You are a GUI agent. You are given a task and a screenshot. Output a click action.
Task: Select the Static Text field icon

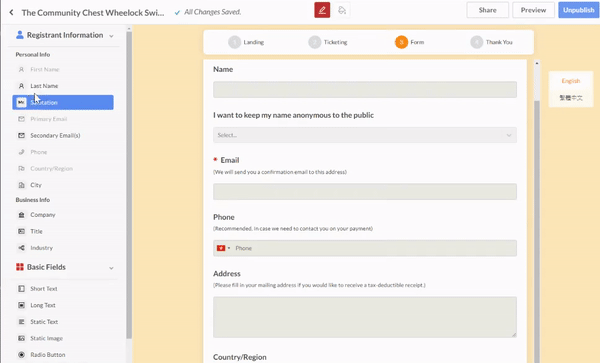pyautogui.click(x=21, y=322)
